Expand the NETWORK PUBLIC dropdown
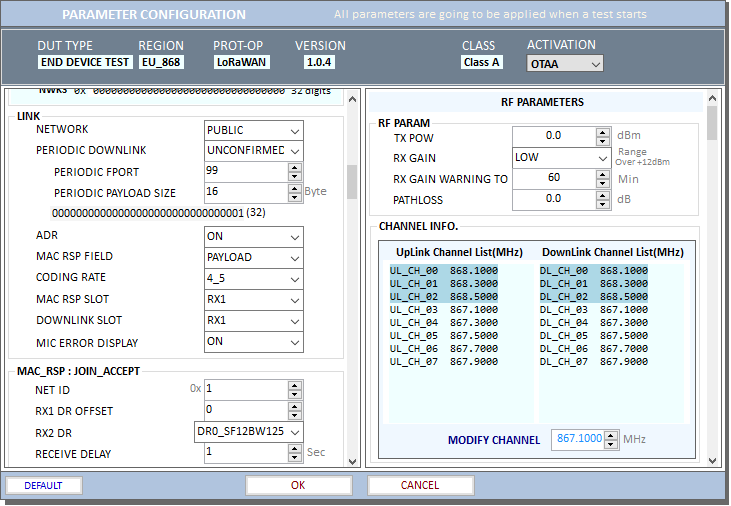Image resolution: width=731 pixels, height=506 pixels. tap(294, 130)
